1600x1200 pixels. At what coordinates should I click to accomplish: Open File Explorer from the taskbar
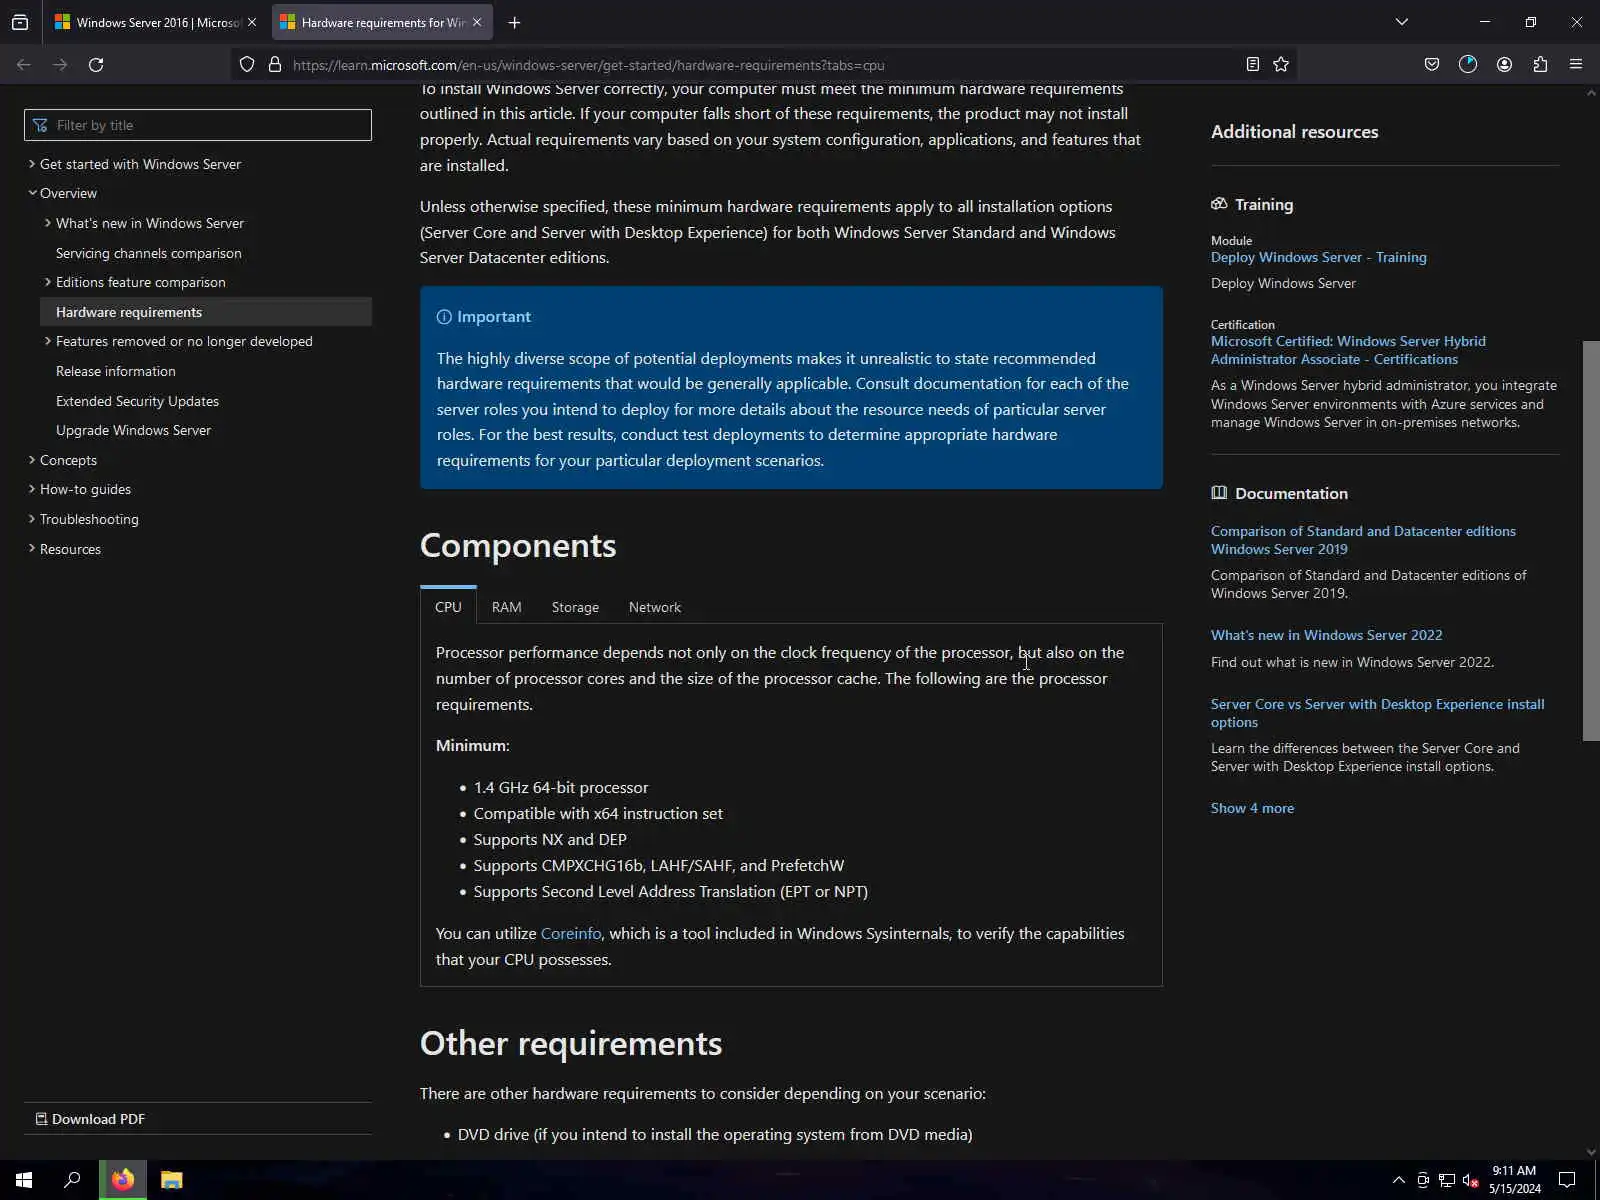pyautogui.click(x=172, y=1180)
